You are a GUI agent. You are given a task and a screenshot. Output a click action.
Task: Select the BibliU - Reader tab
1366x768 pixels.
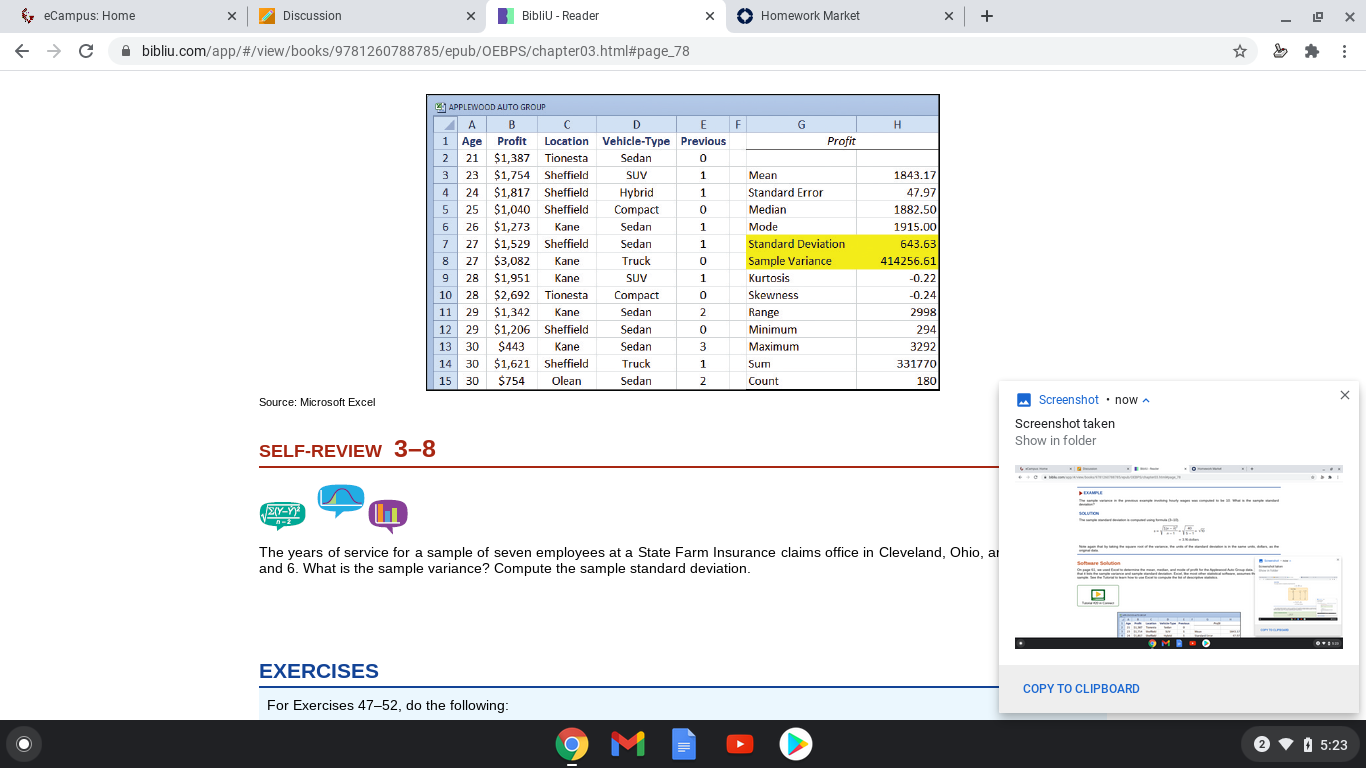tap(604, 16)
